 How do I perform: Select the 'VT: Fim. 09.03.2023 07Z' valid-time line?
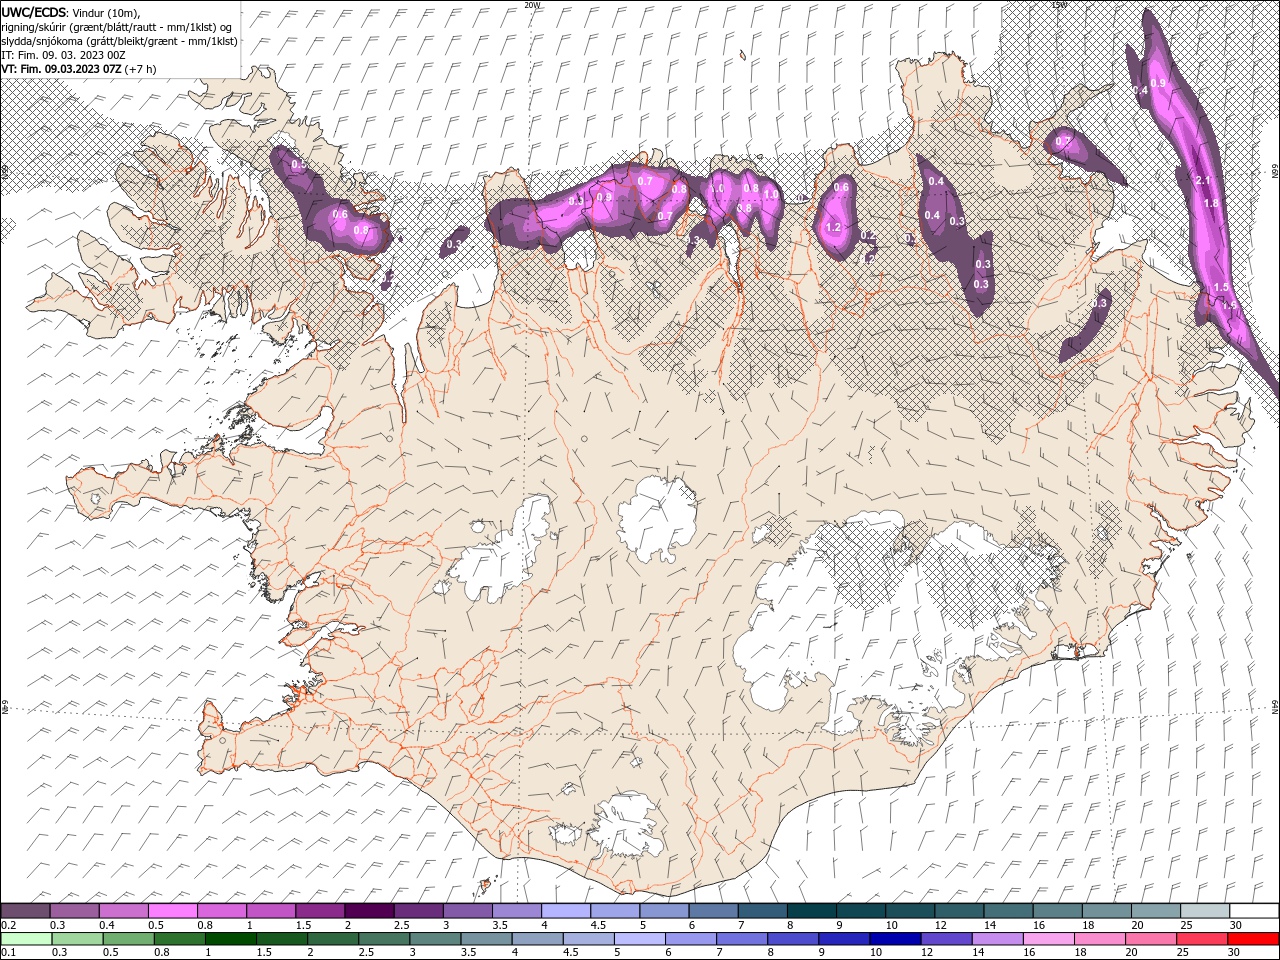point(62,68)
